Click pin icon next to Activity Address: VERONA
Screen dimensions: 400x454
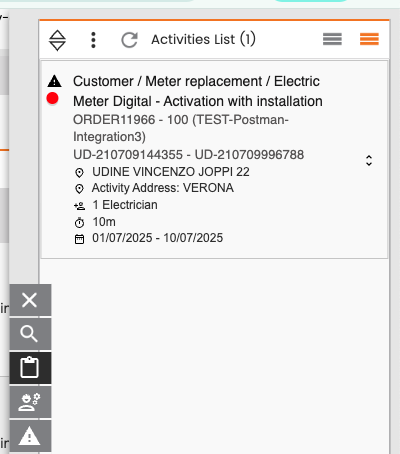click(79, 189)
